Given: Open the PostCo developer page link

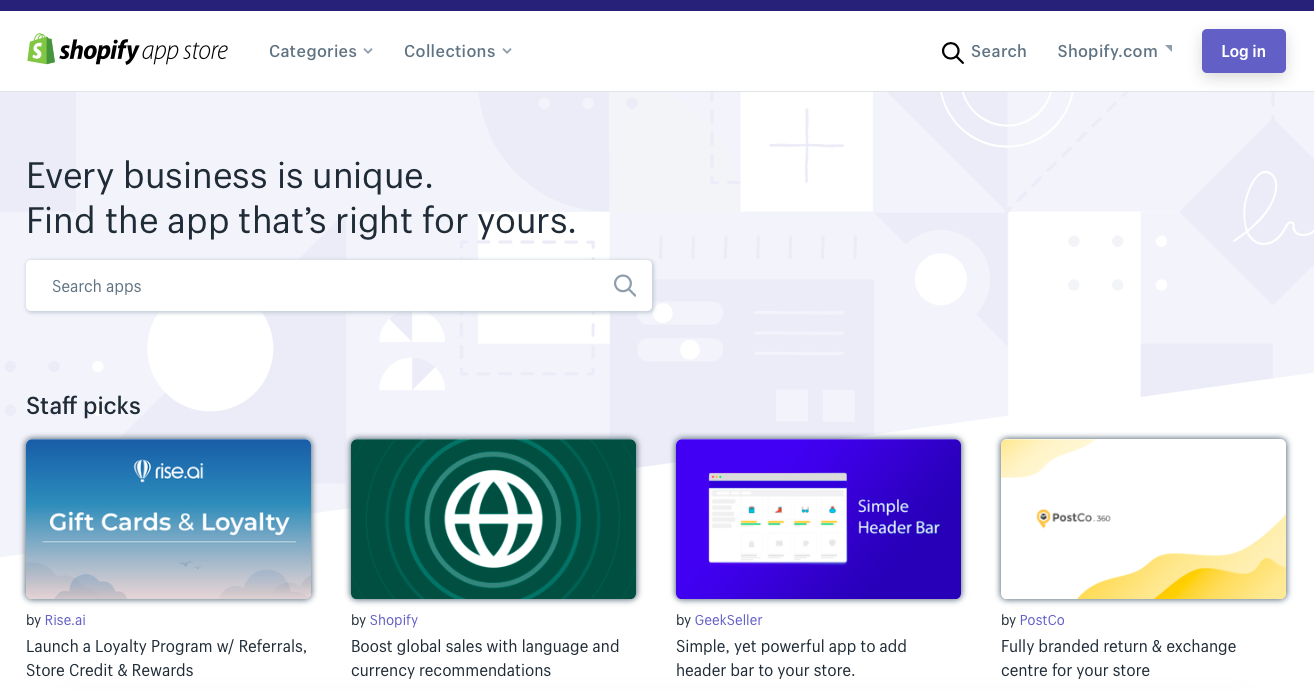Looking at the screenshot, I should click(x=1041, y=620).
